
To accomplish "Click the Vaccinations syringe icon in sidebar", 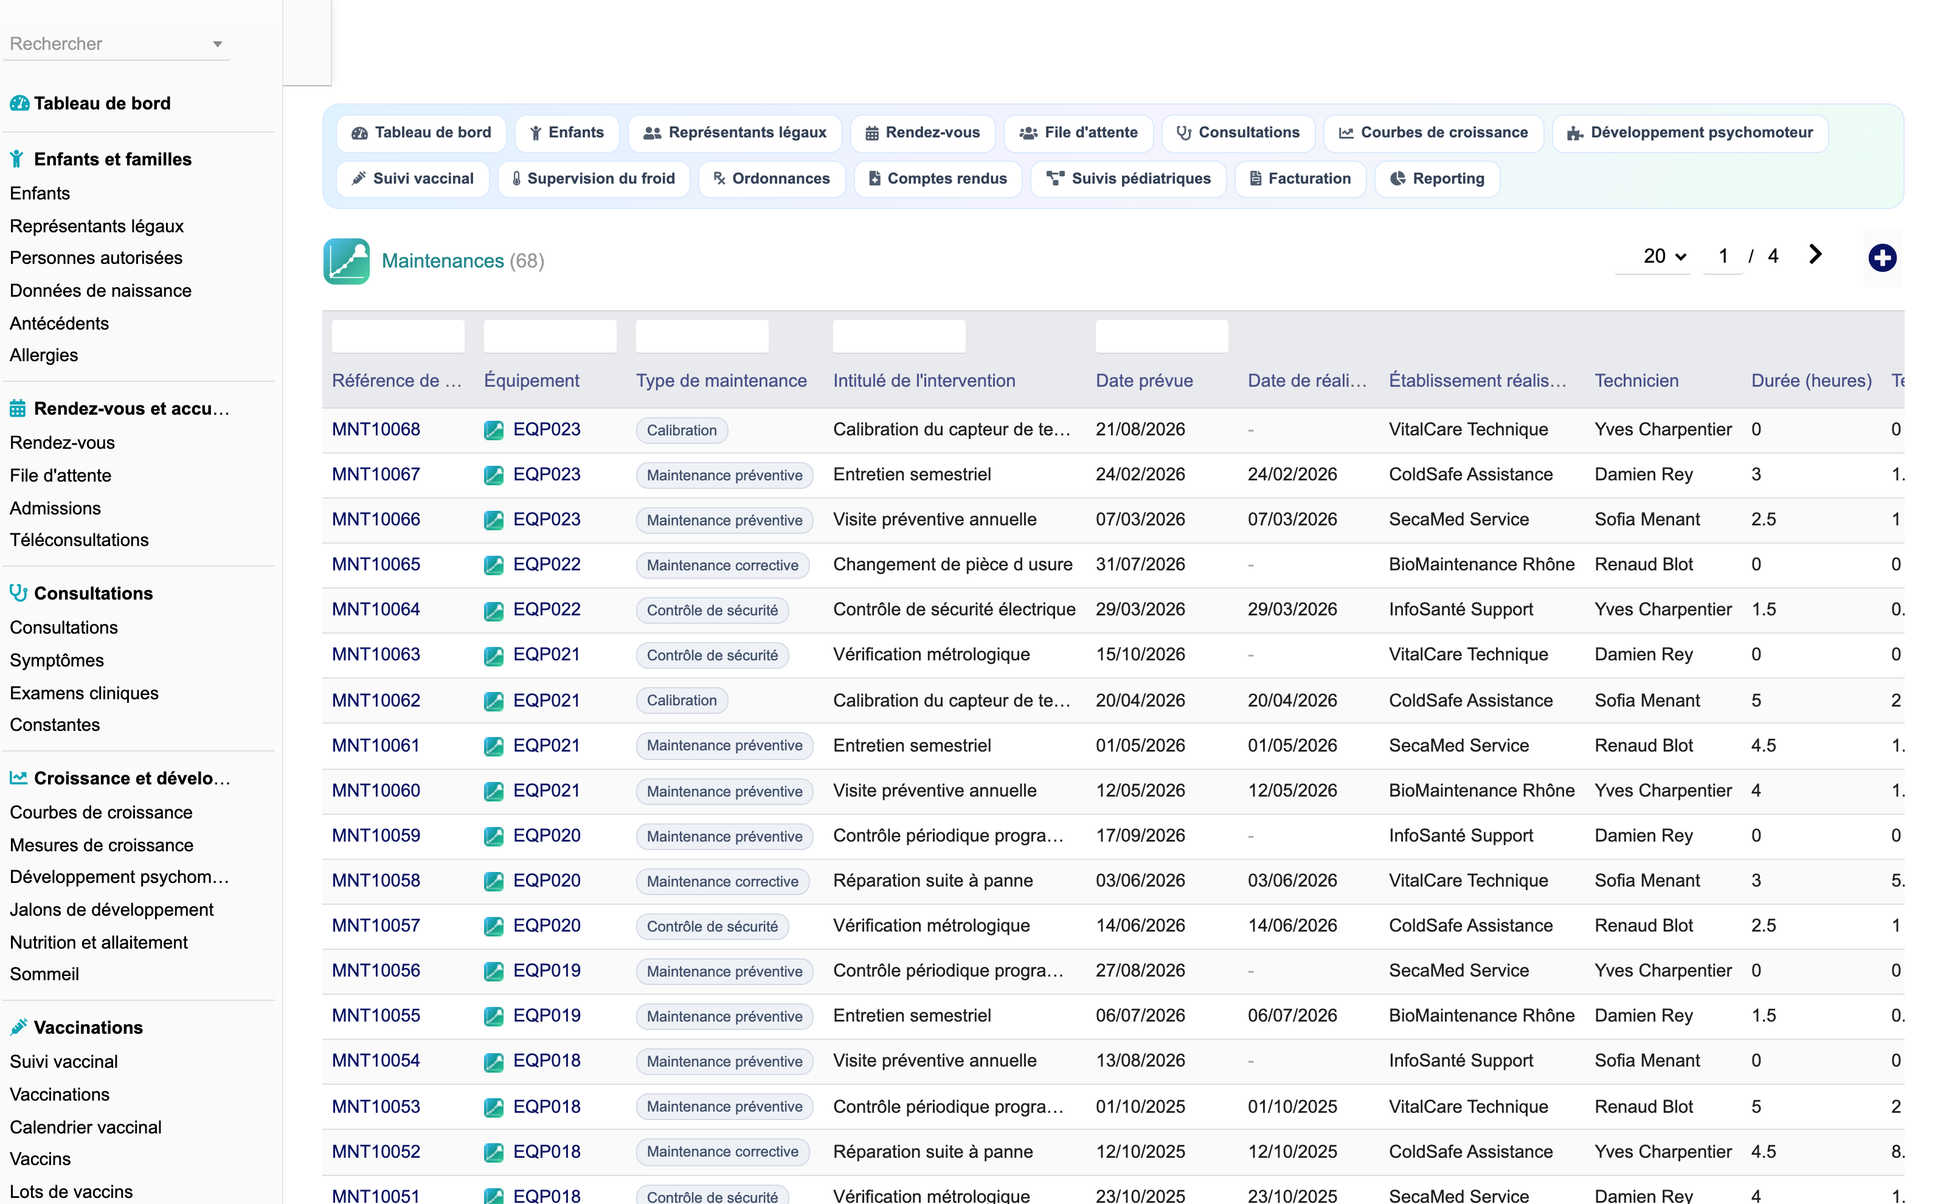I will [x=18, y=1027].
